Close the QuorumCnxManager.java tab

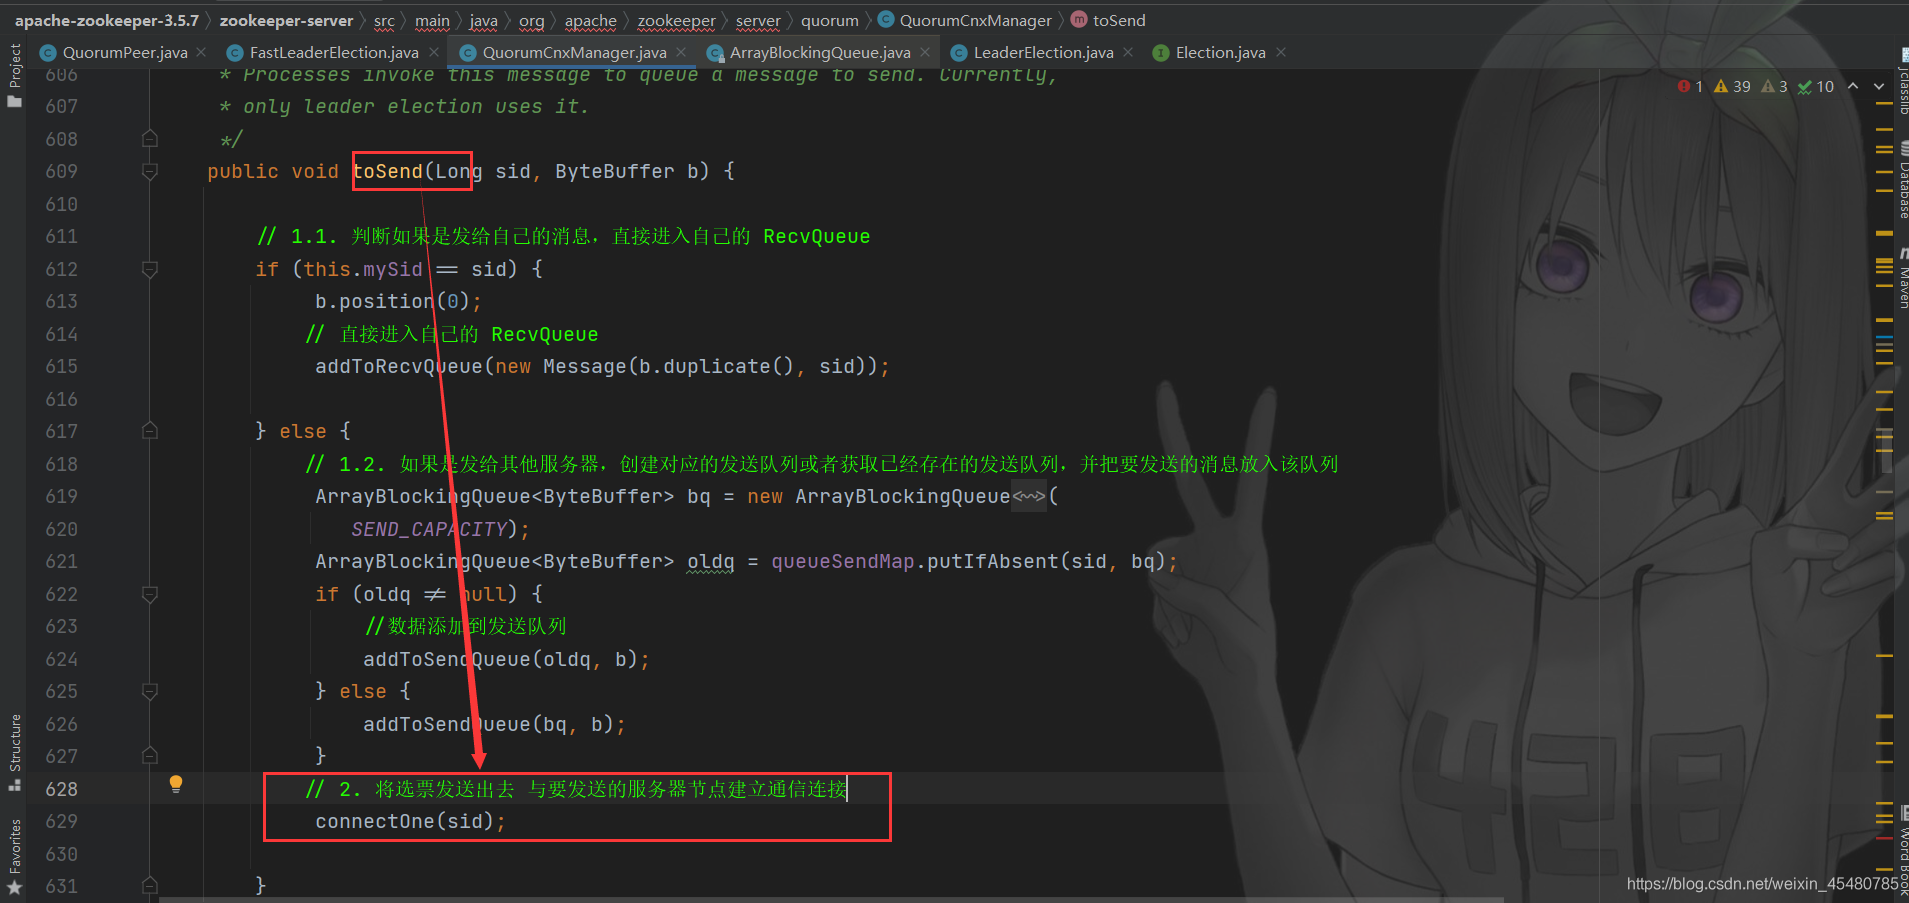pos(681,52)
